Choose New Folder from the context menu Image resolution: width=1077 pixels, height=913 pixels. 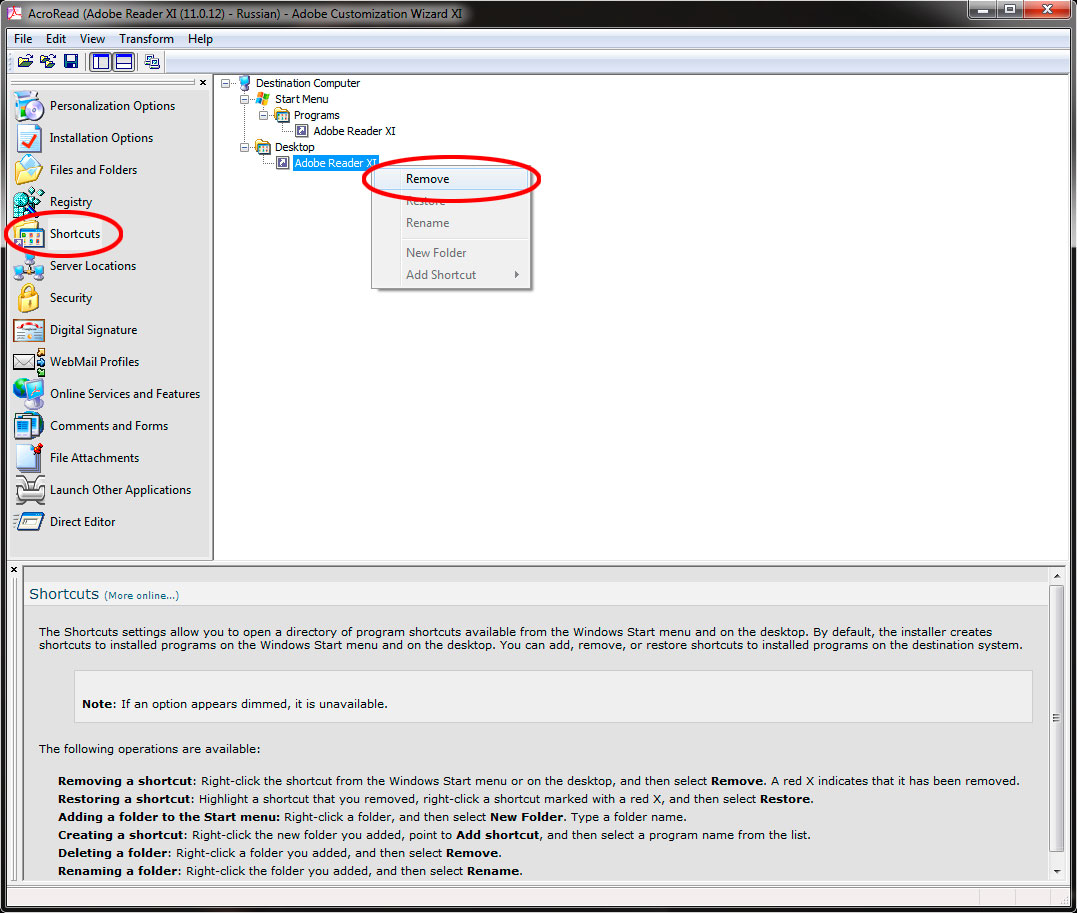point(451,253)
